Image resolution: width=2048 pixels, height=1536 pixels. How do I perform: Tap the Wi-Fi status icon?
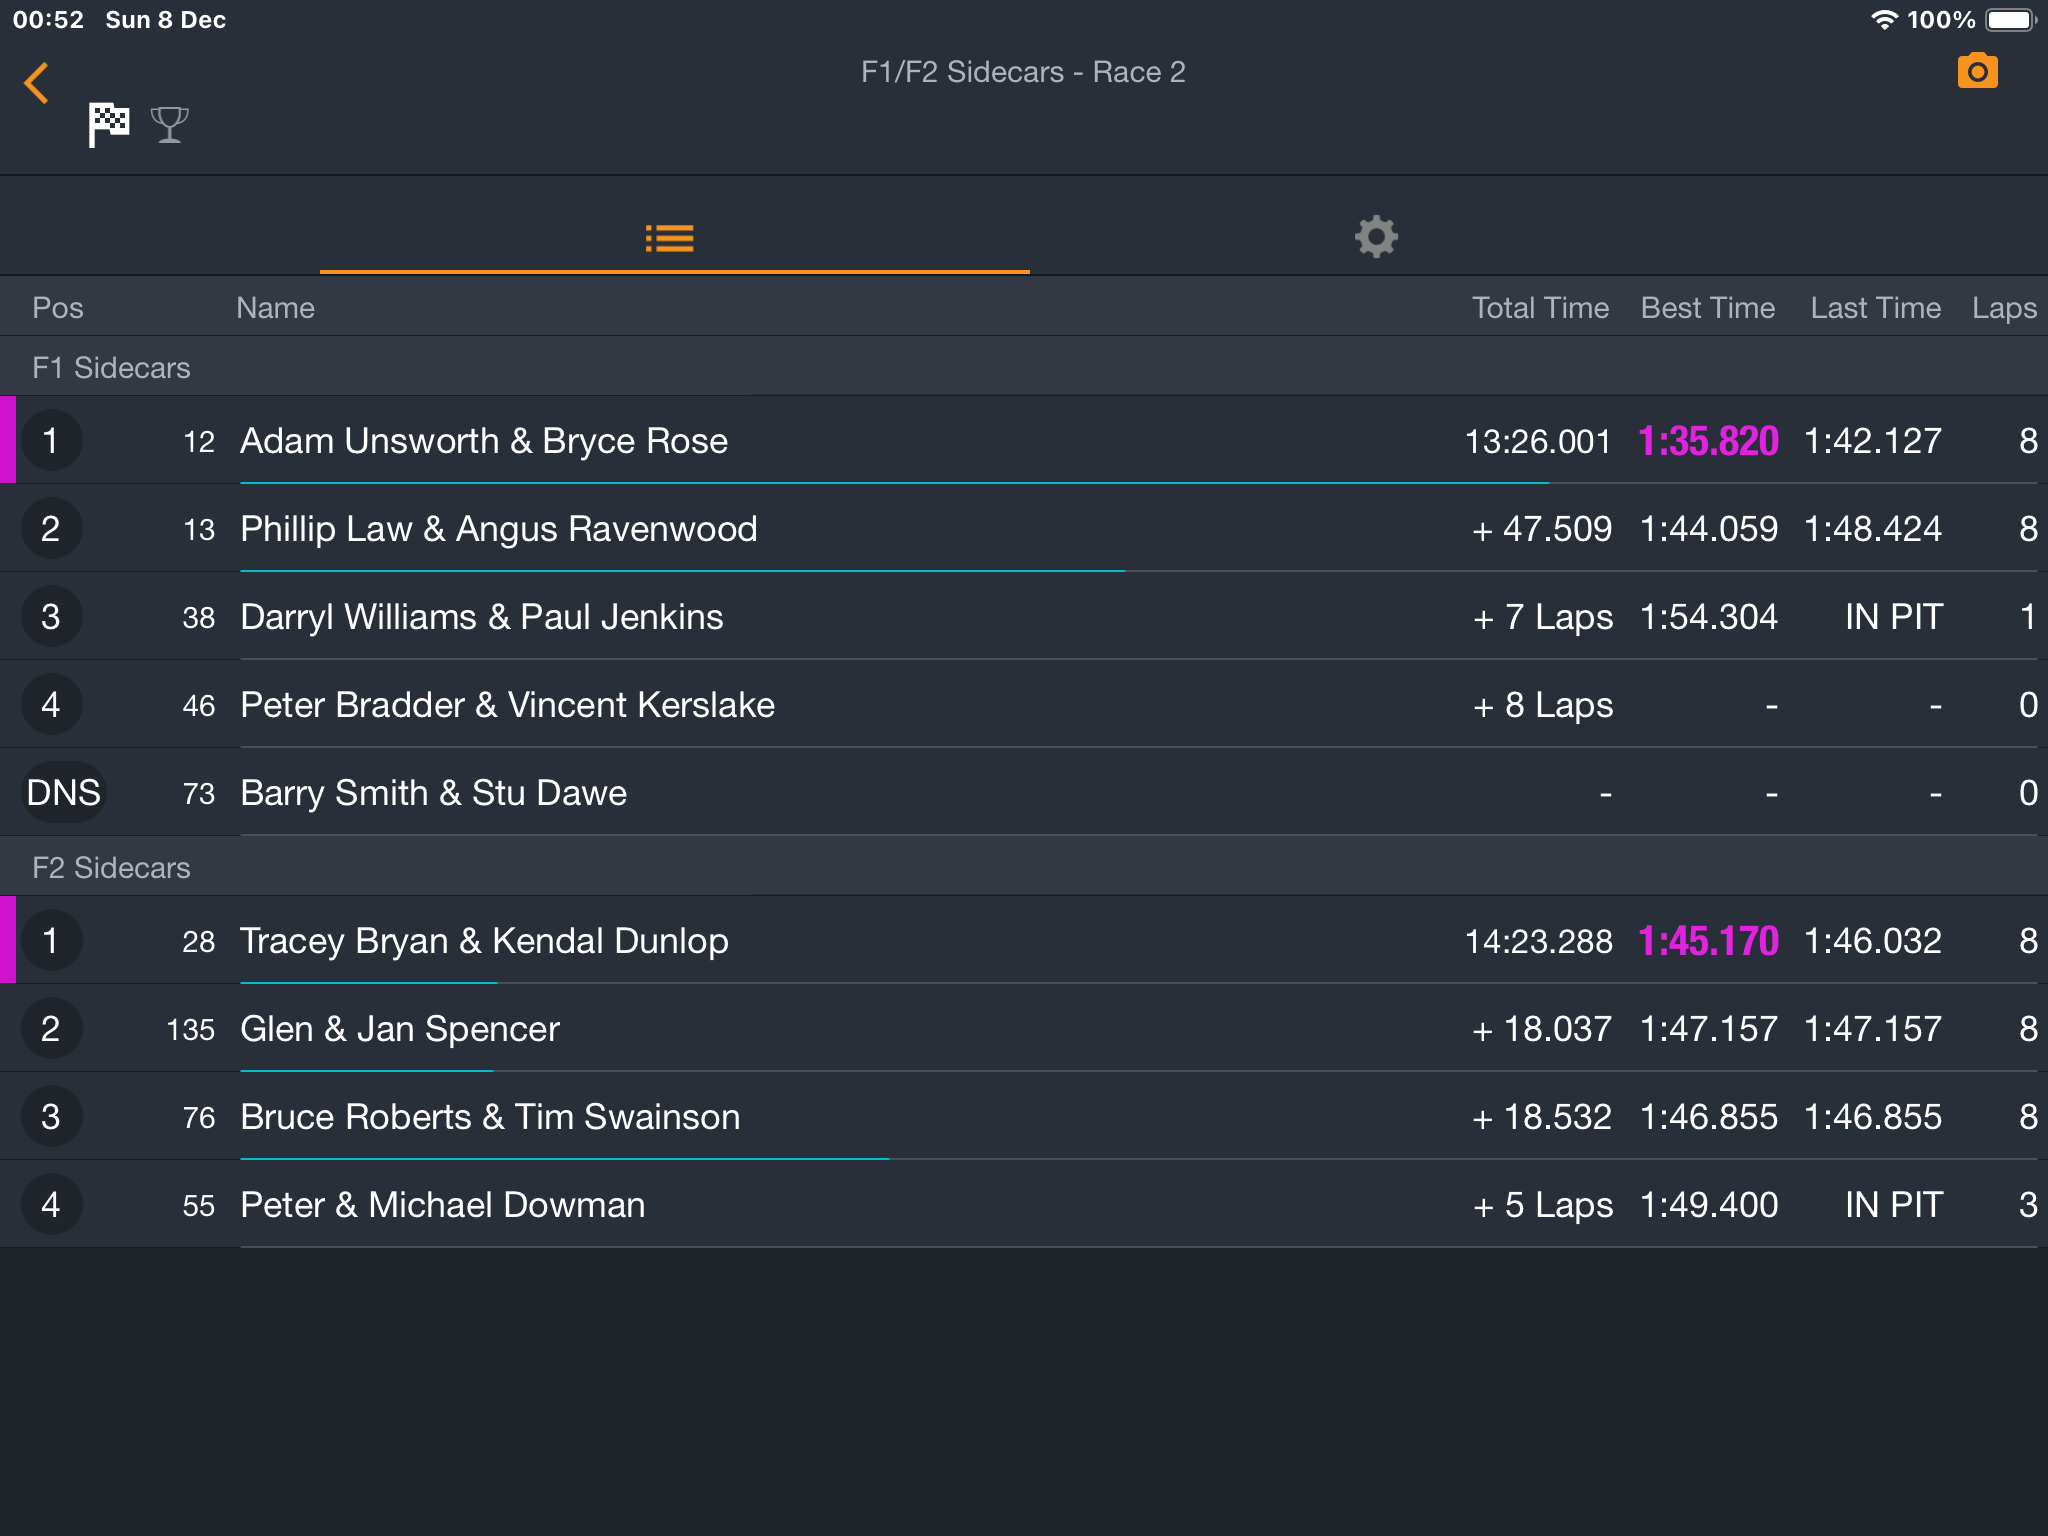tap(1884, 20)
